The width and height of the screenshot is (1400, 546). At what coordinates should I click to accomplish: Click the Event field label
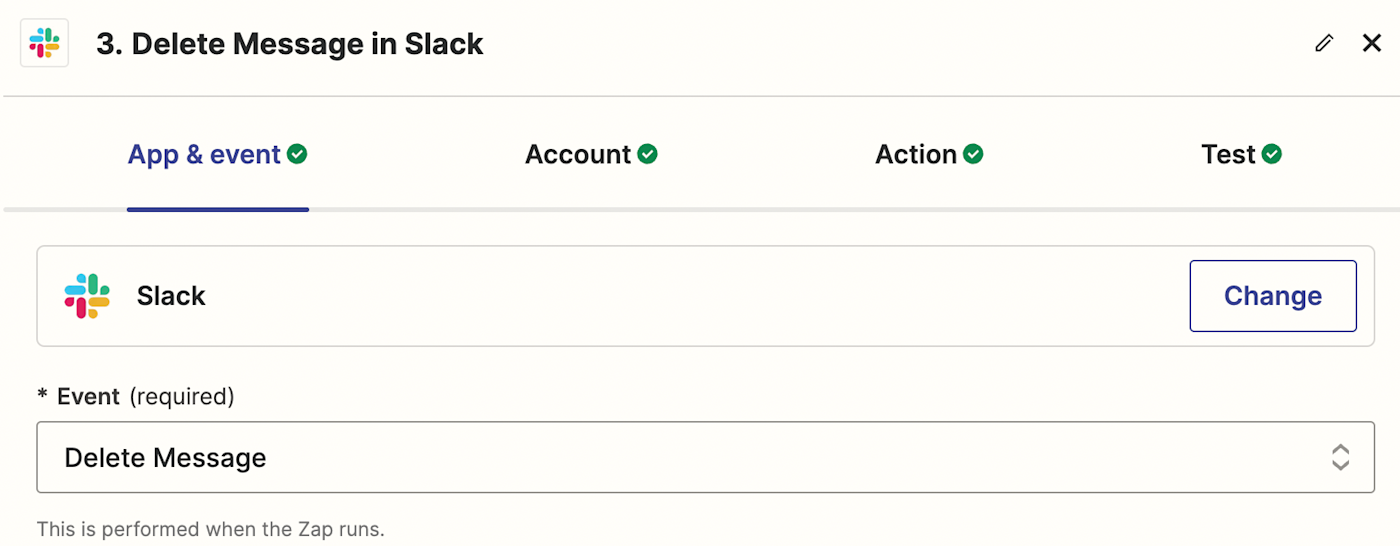88,397
